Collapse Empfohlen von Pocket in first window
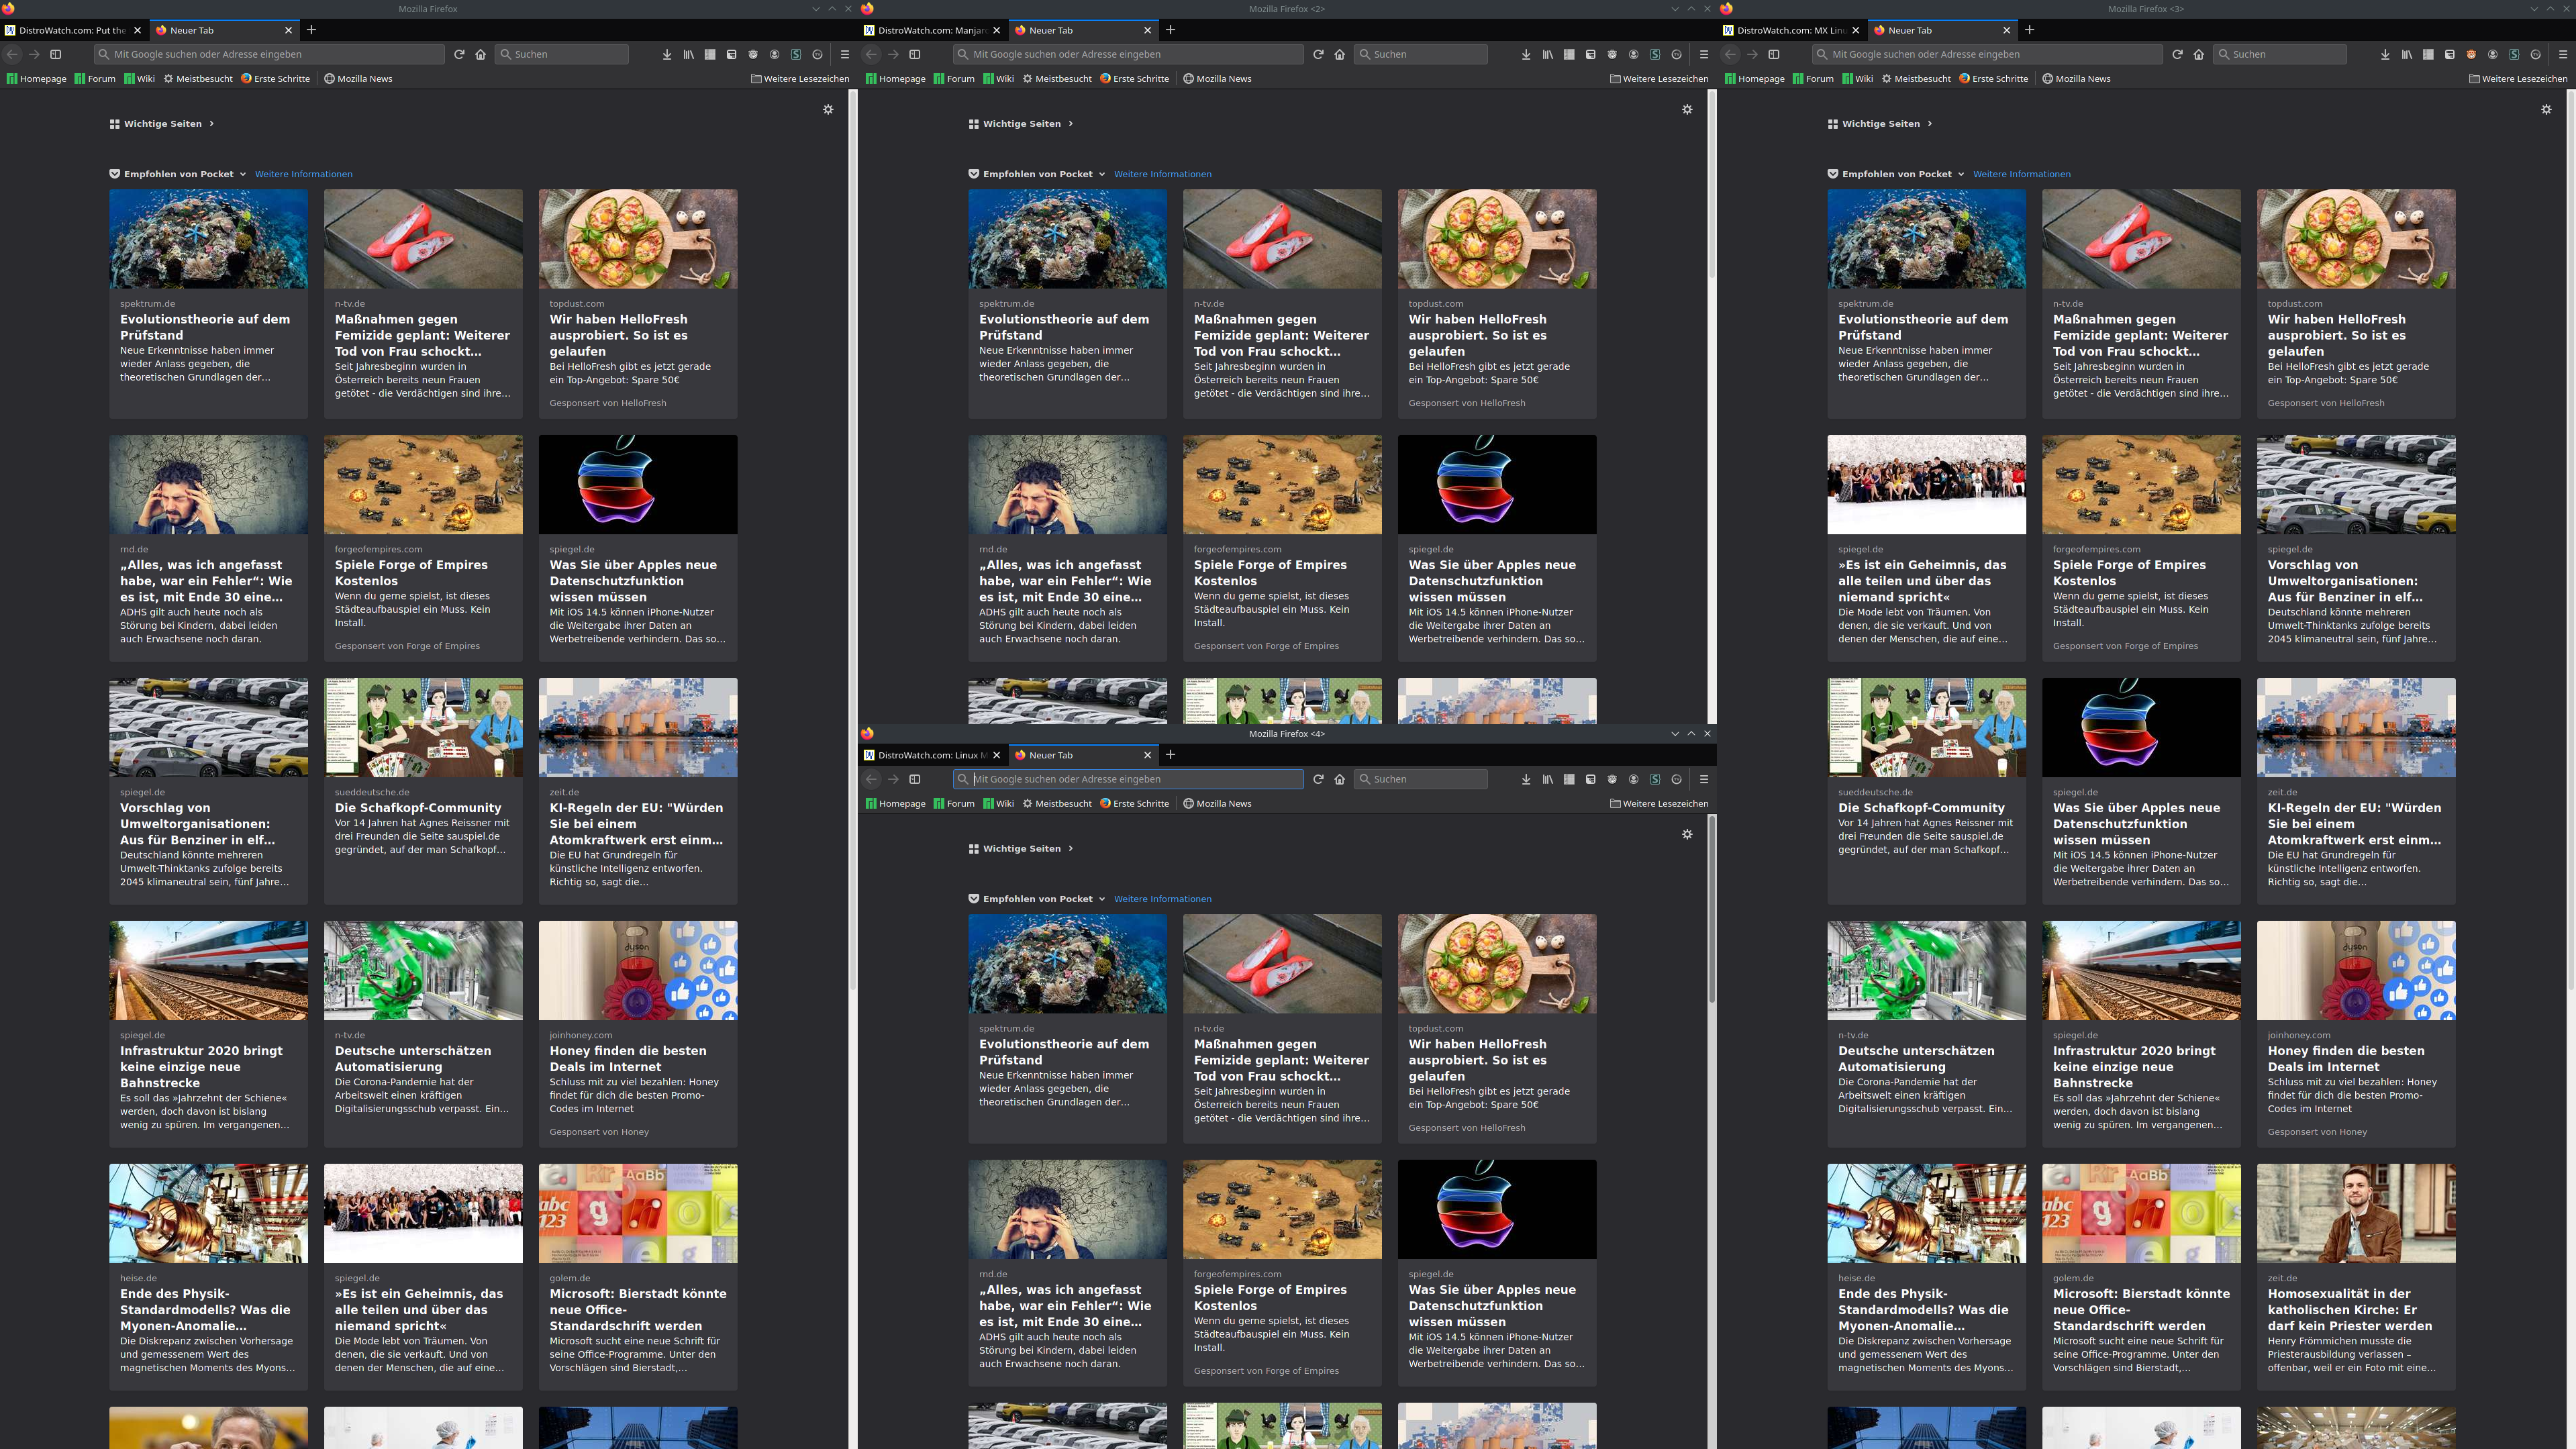Screen dimensions: 2576x1449 pos(243,174)
